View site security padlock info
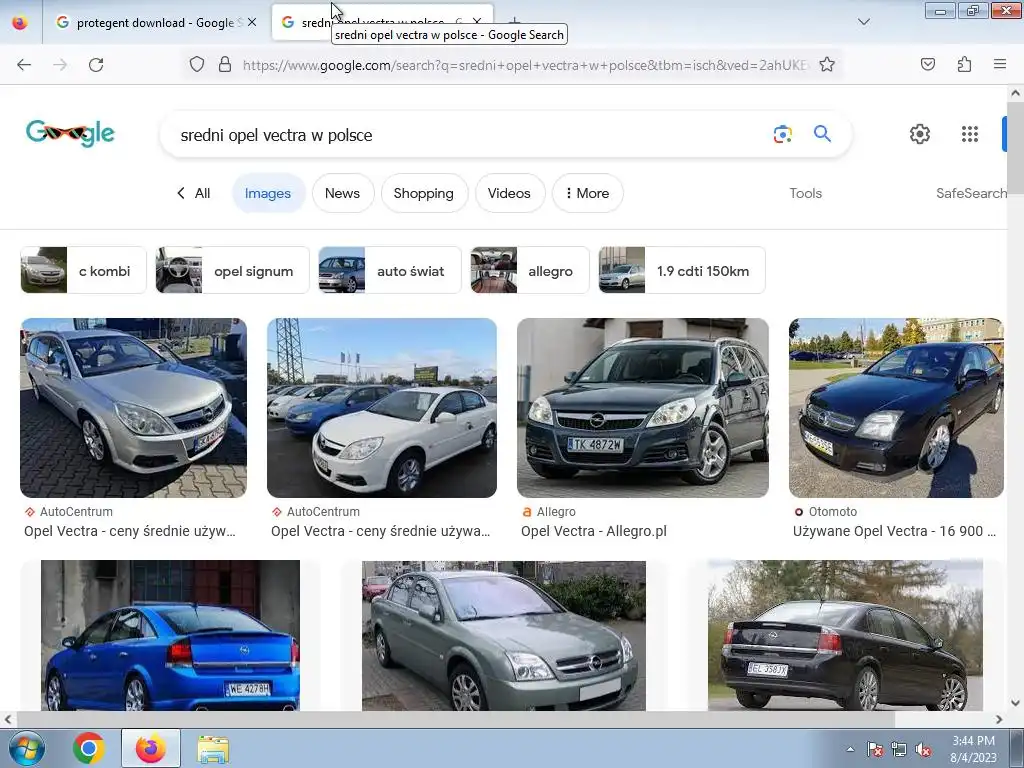 click(225, 64)
